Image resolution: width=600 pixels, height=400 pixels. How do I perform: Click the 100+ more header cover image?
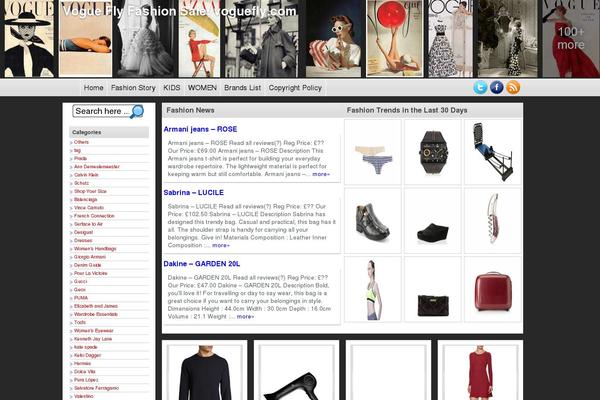[x=571, y=39]
